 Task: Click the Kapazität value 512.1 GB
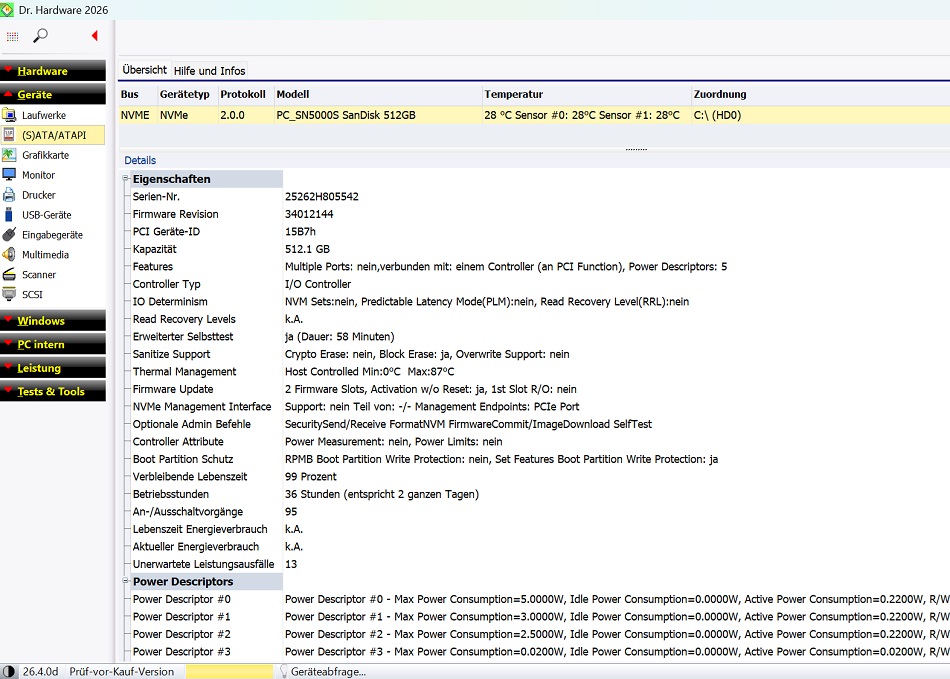tap(307, 249)
